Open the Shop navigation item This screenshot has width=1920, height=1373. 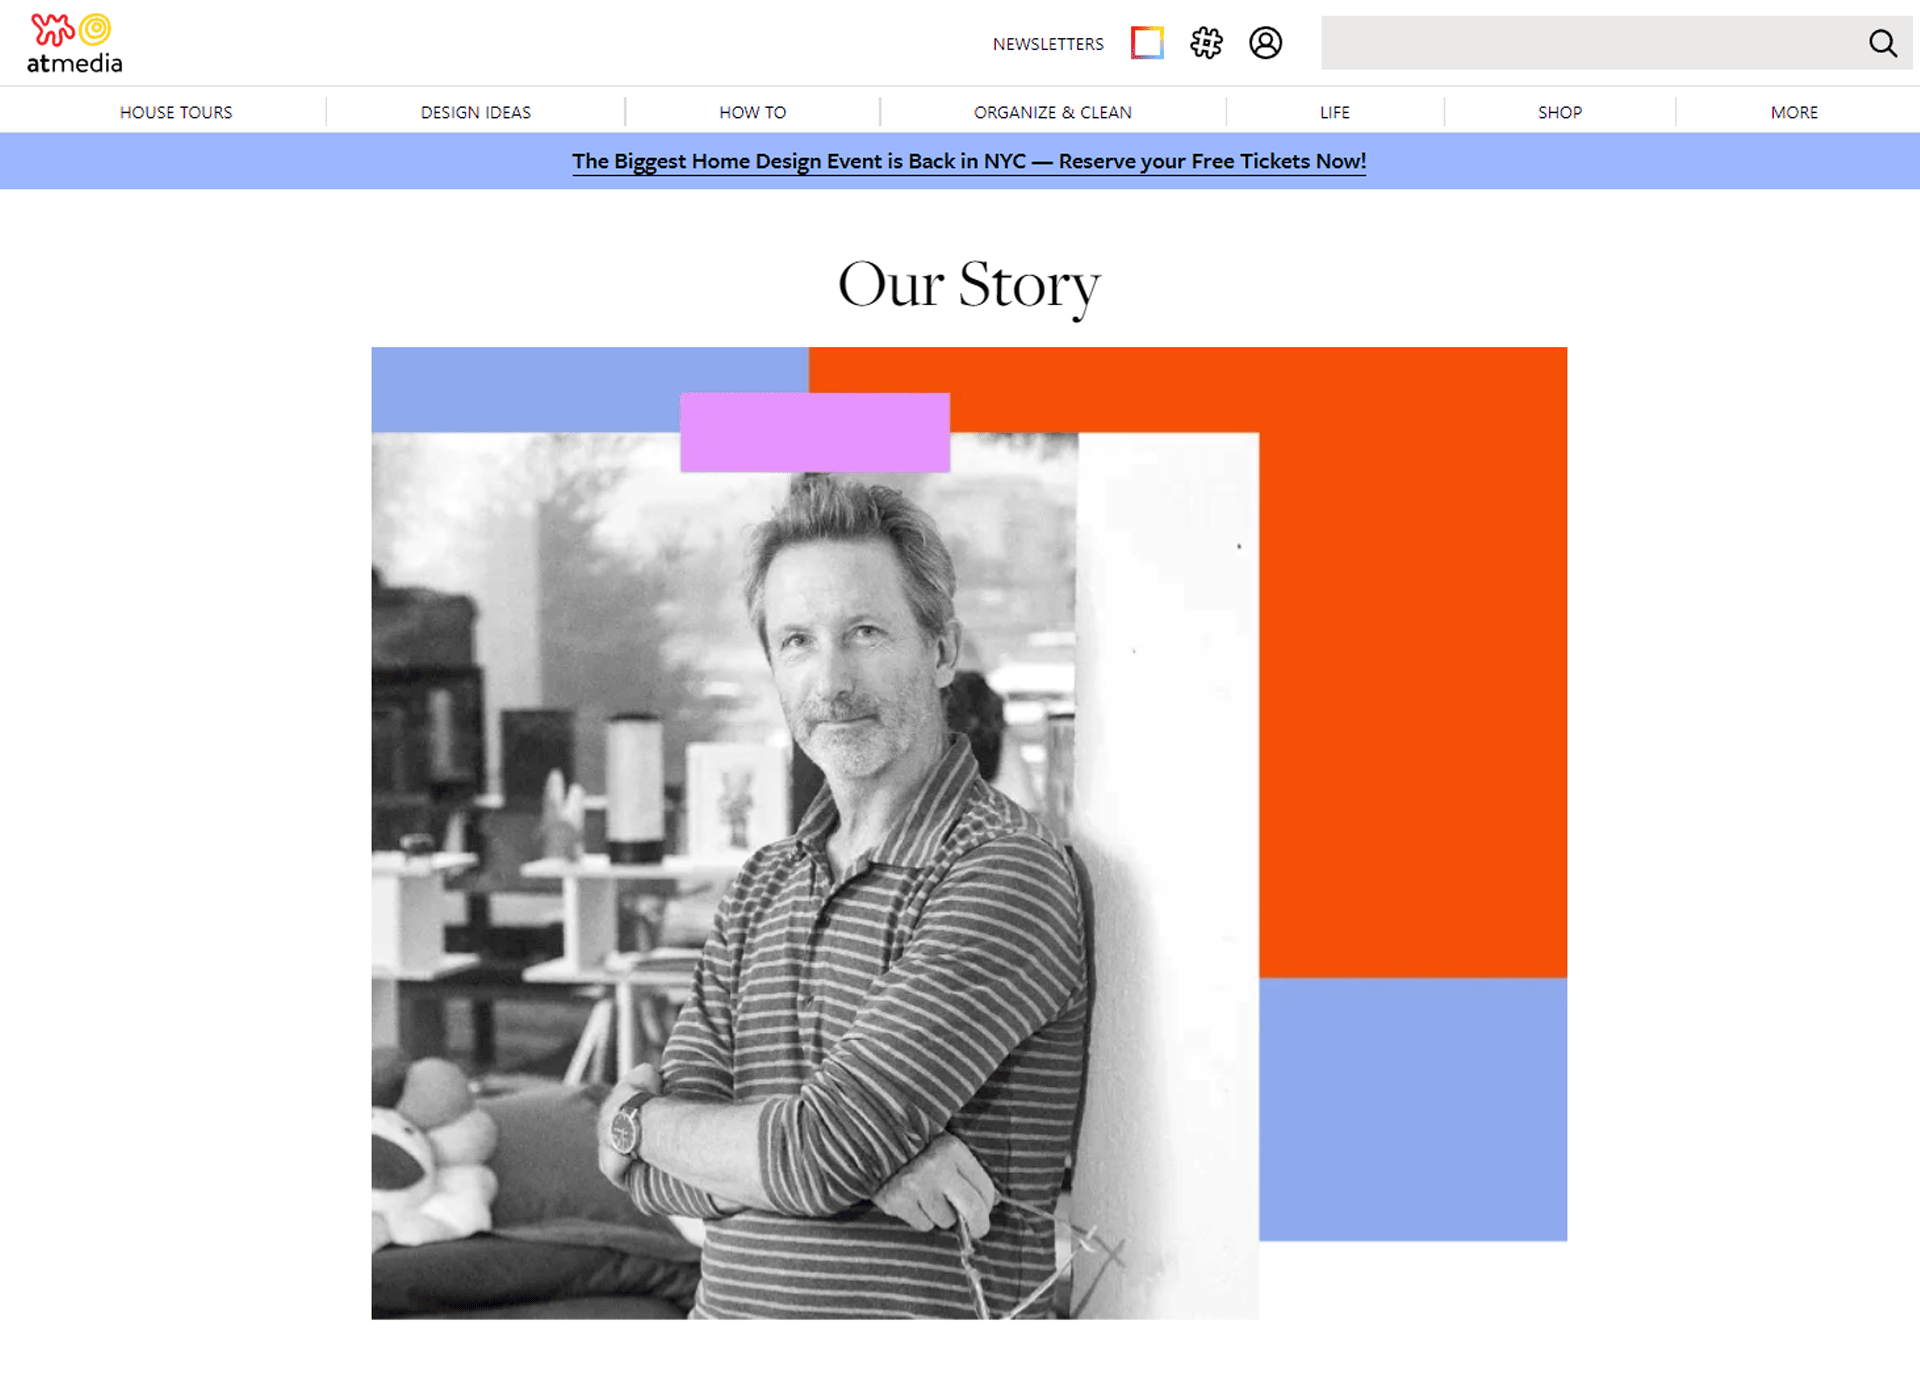pos(1559,112)
